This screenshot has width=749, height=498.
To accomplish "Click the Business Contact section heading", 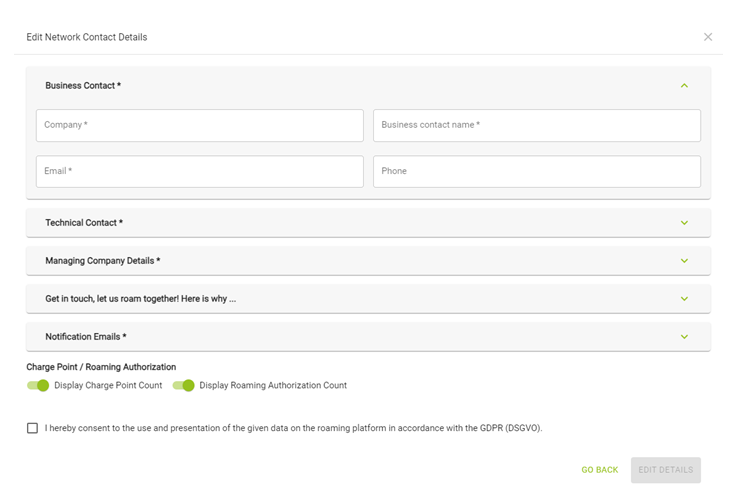I will [x=83, y=85].
